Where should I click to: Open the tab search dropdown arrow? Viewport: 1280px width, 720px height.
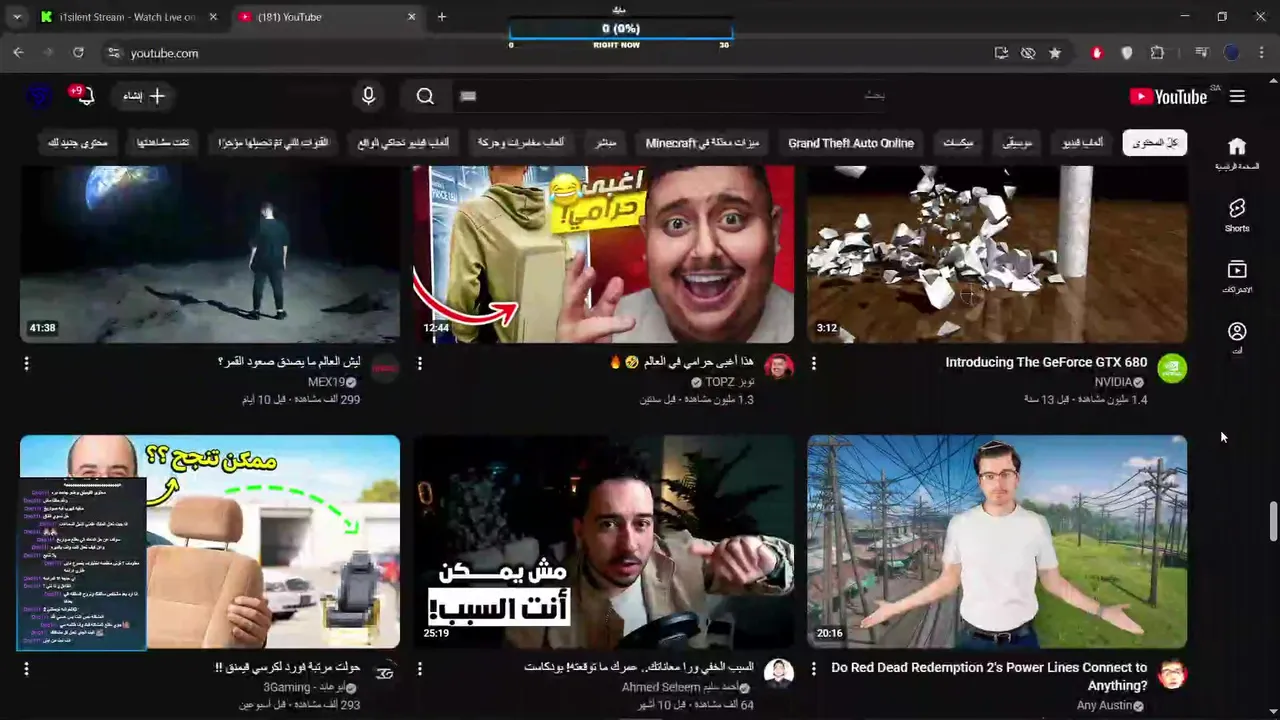(17, 17)
